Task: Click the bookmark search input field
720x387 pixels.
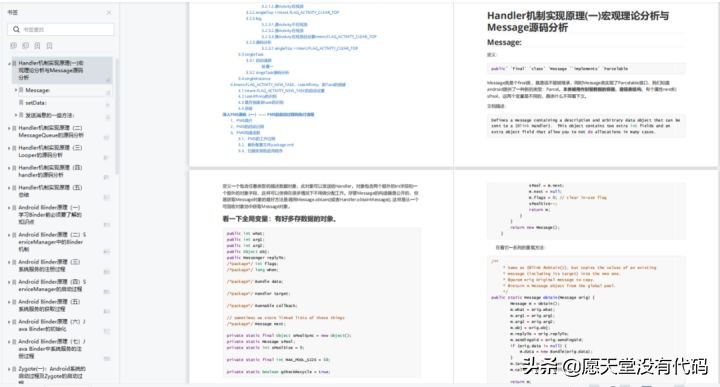Action: tap(61, 29)
